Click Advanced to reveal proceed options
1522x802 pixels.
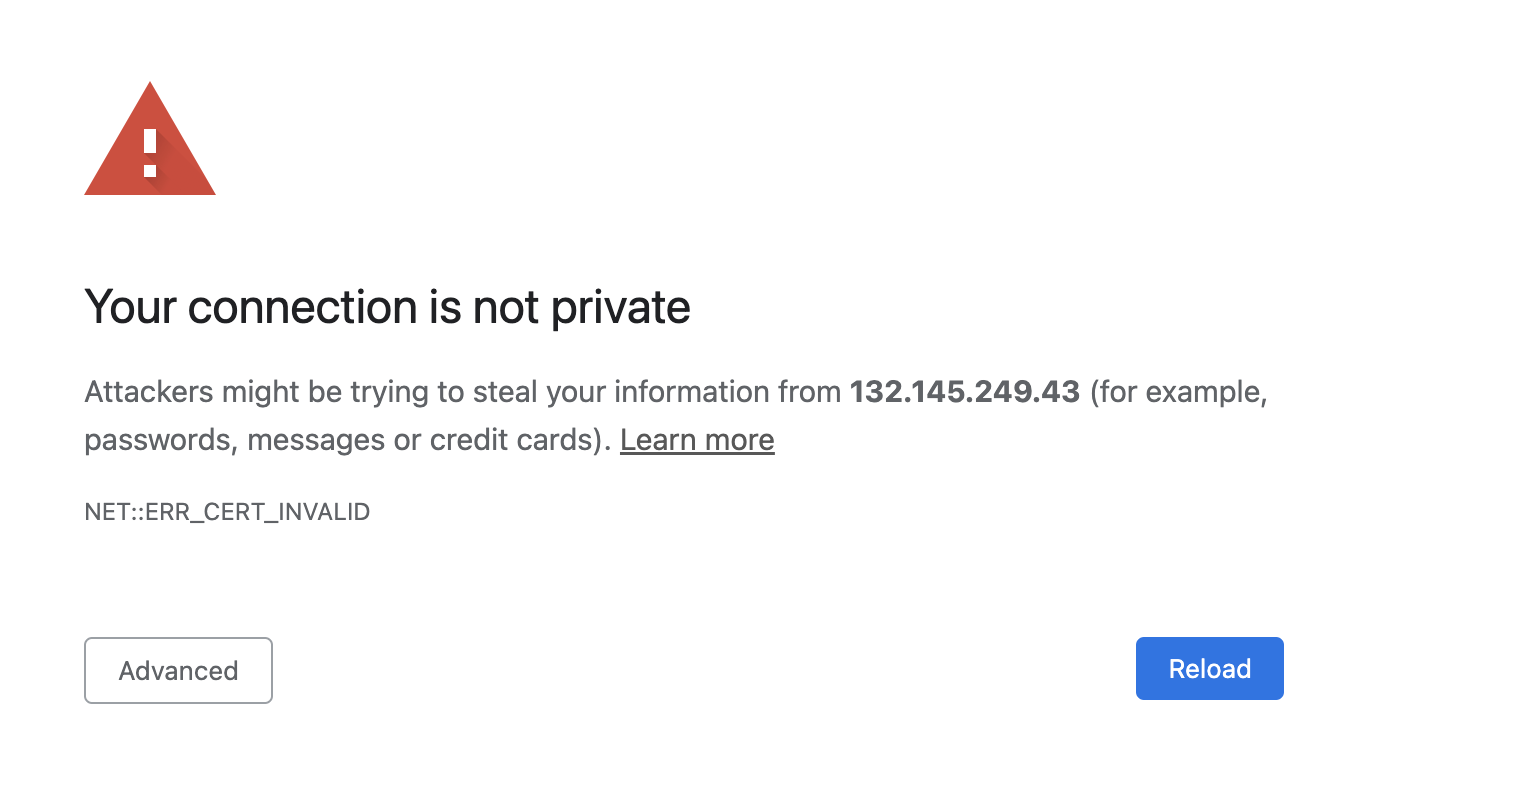click(x=178, y=670)
